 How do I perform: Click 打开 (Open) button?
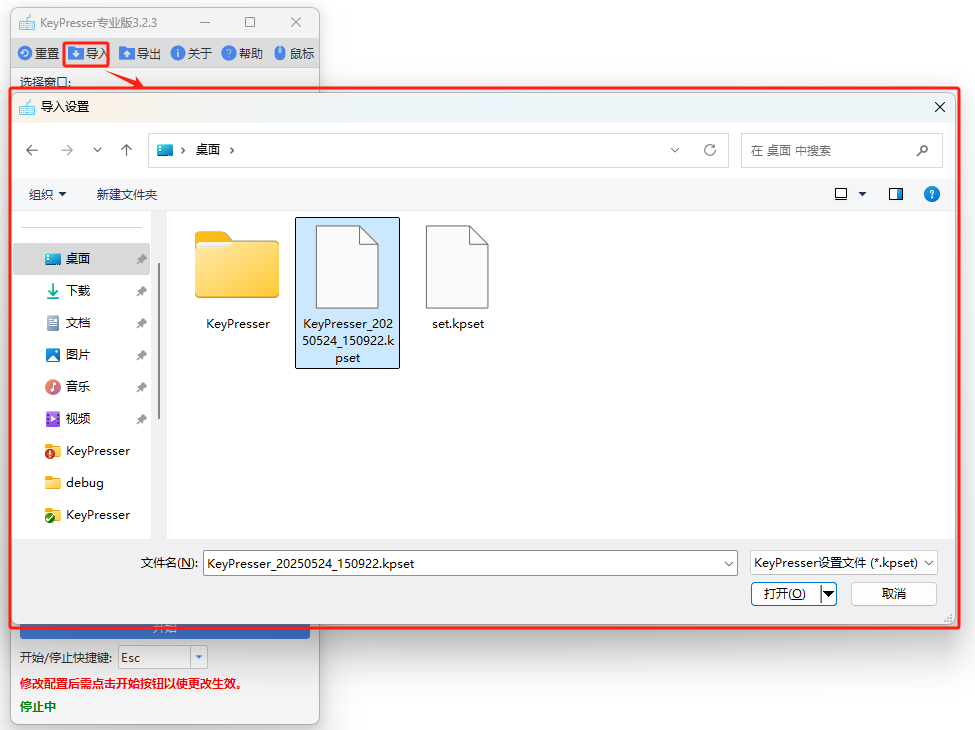[x=785, y=594]
